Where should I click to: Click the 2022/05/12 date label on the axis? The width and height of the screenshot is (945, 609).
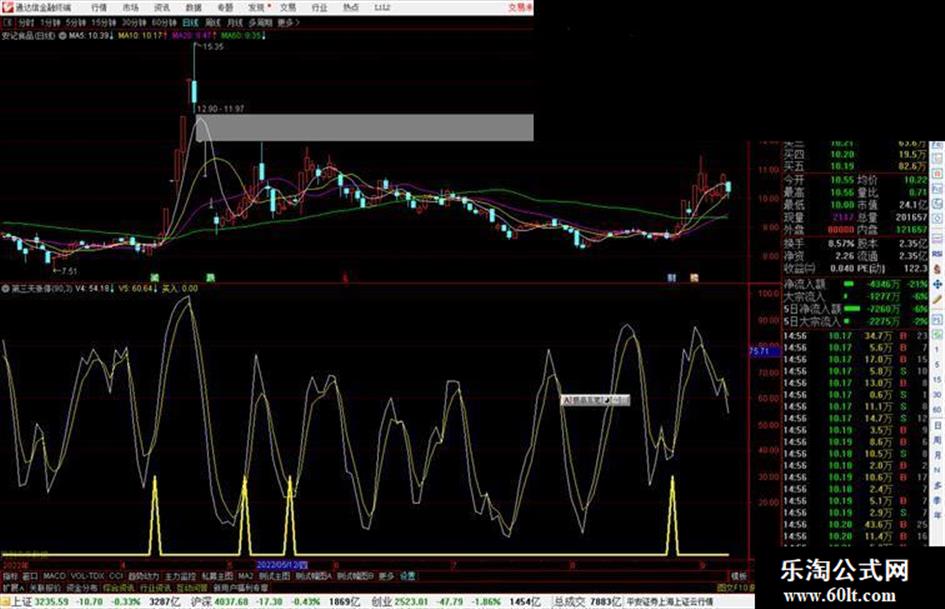(x=282, y=566)
